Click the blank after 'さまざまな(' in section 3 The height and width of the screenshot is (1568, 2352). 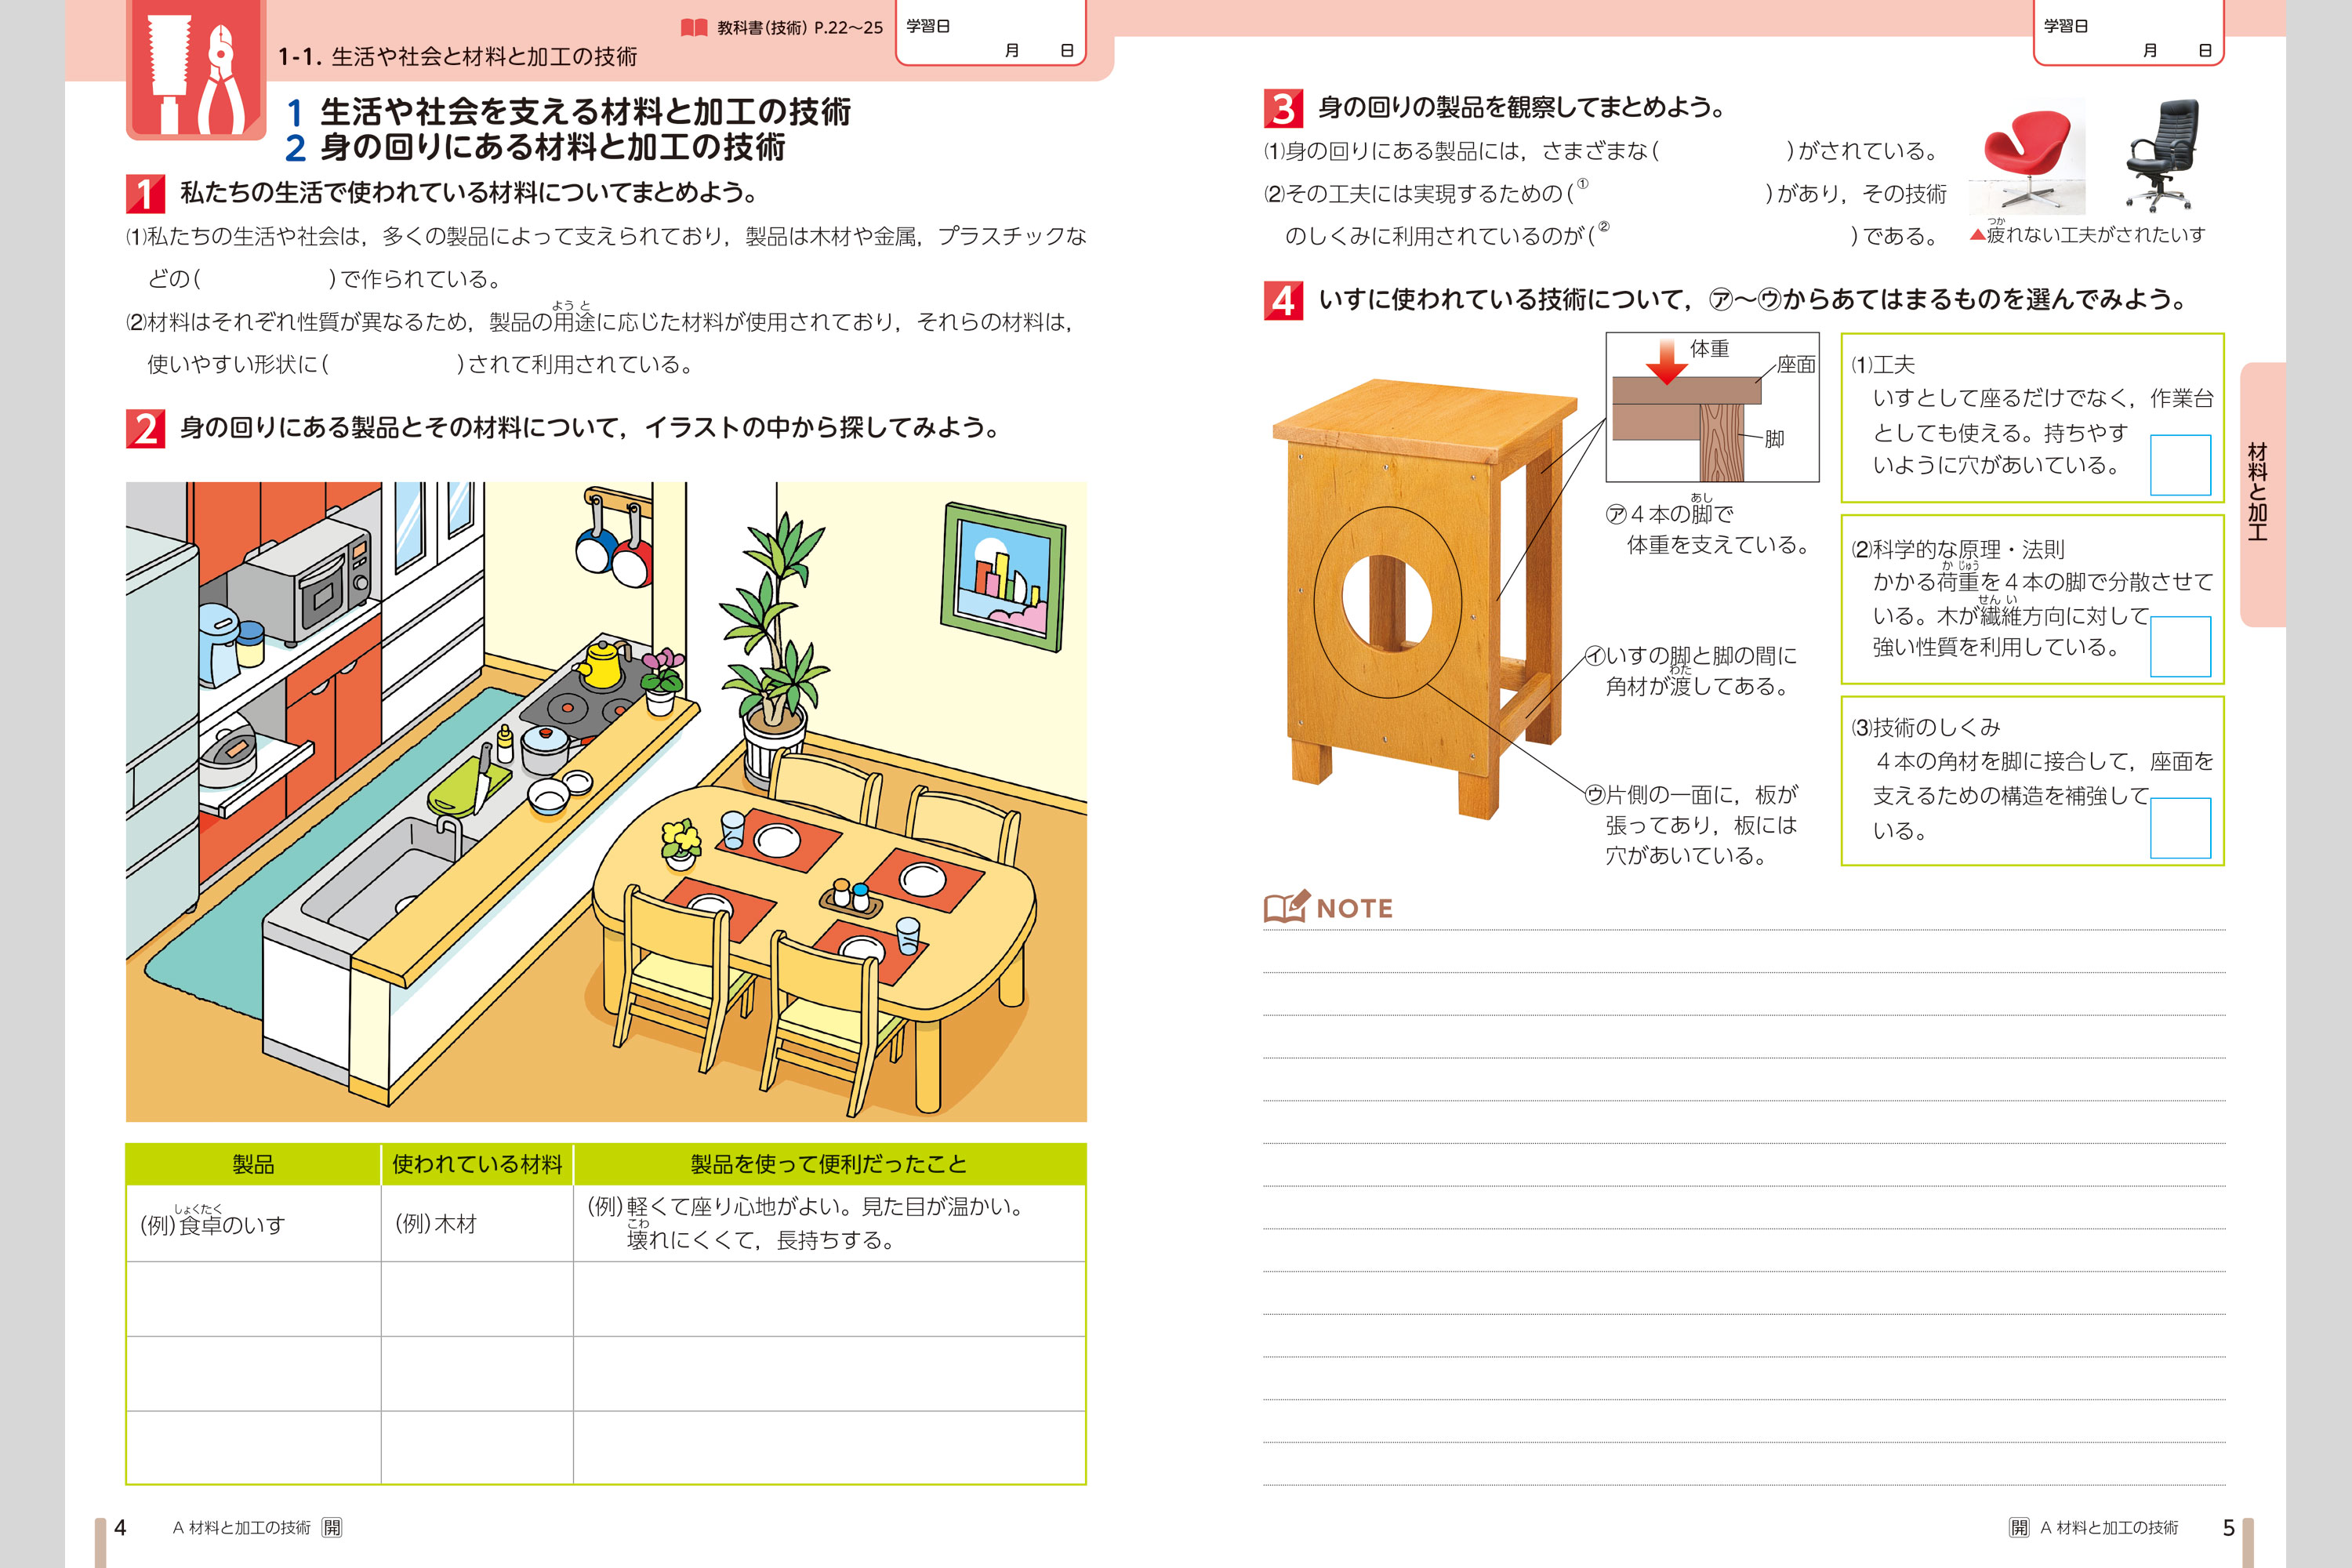coord(1722,151)
